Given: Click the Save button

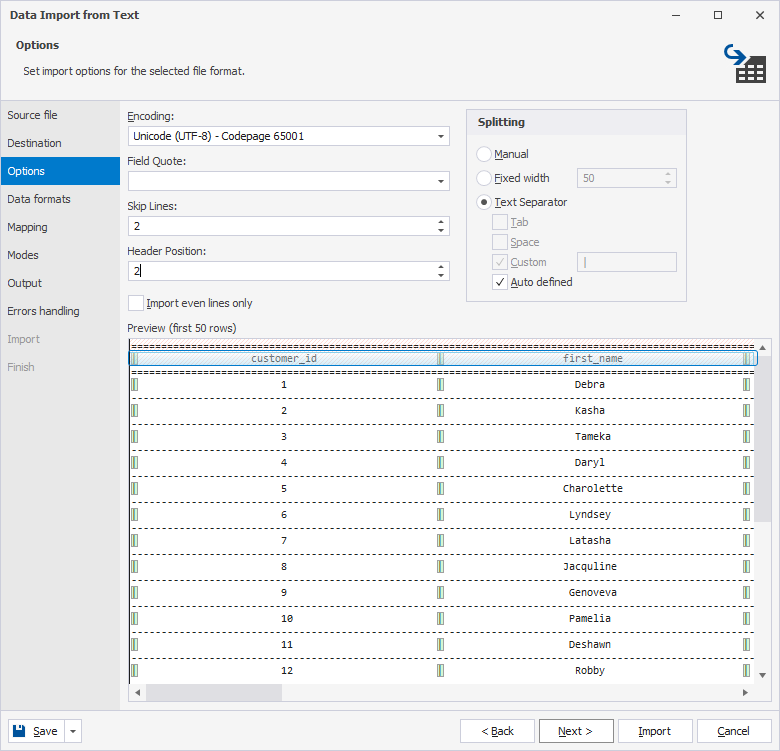Looking at the screenshot, I should click(36, 731).
